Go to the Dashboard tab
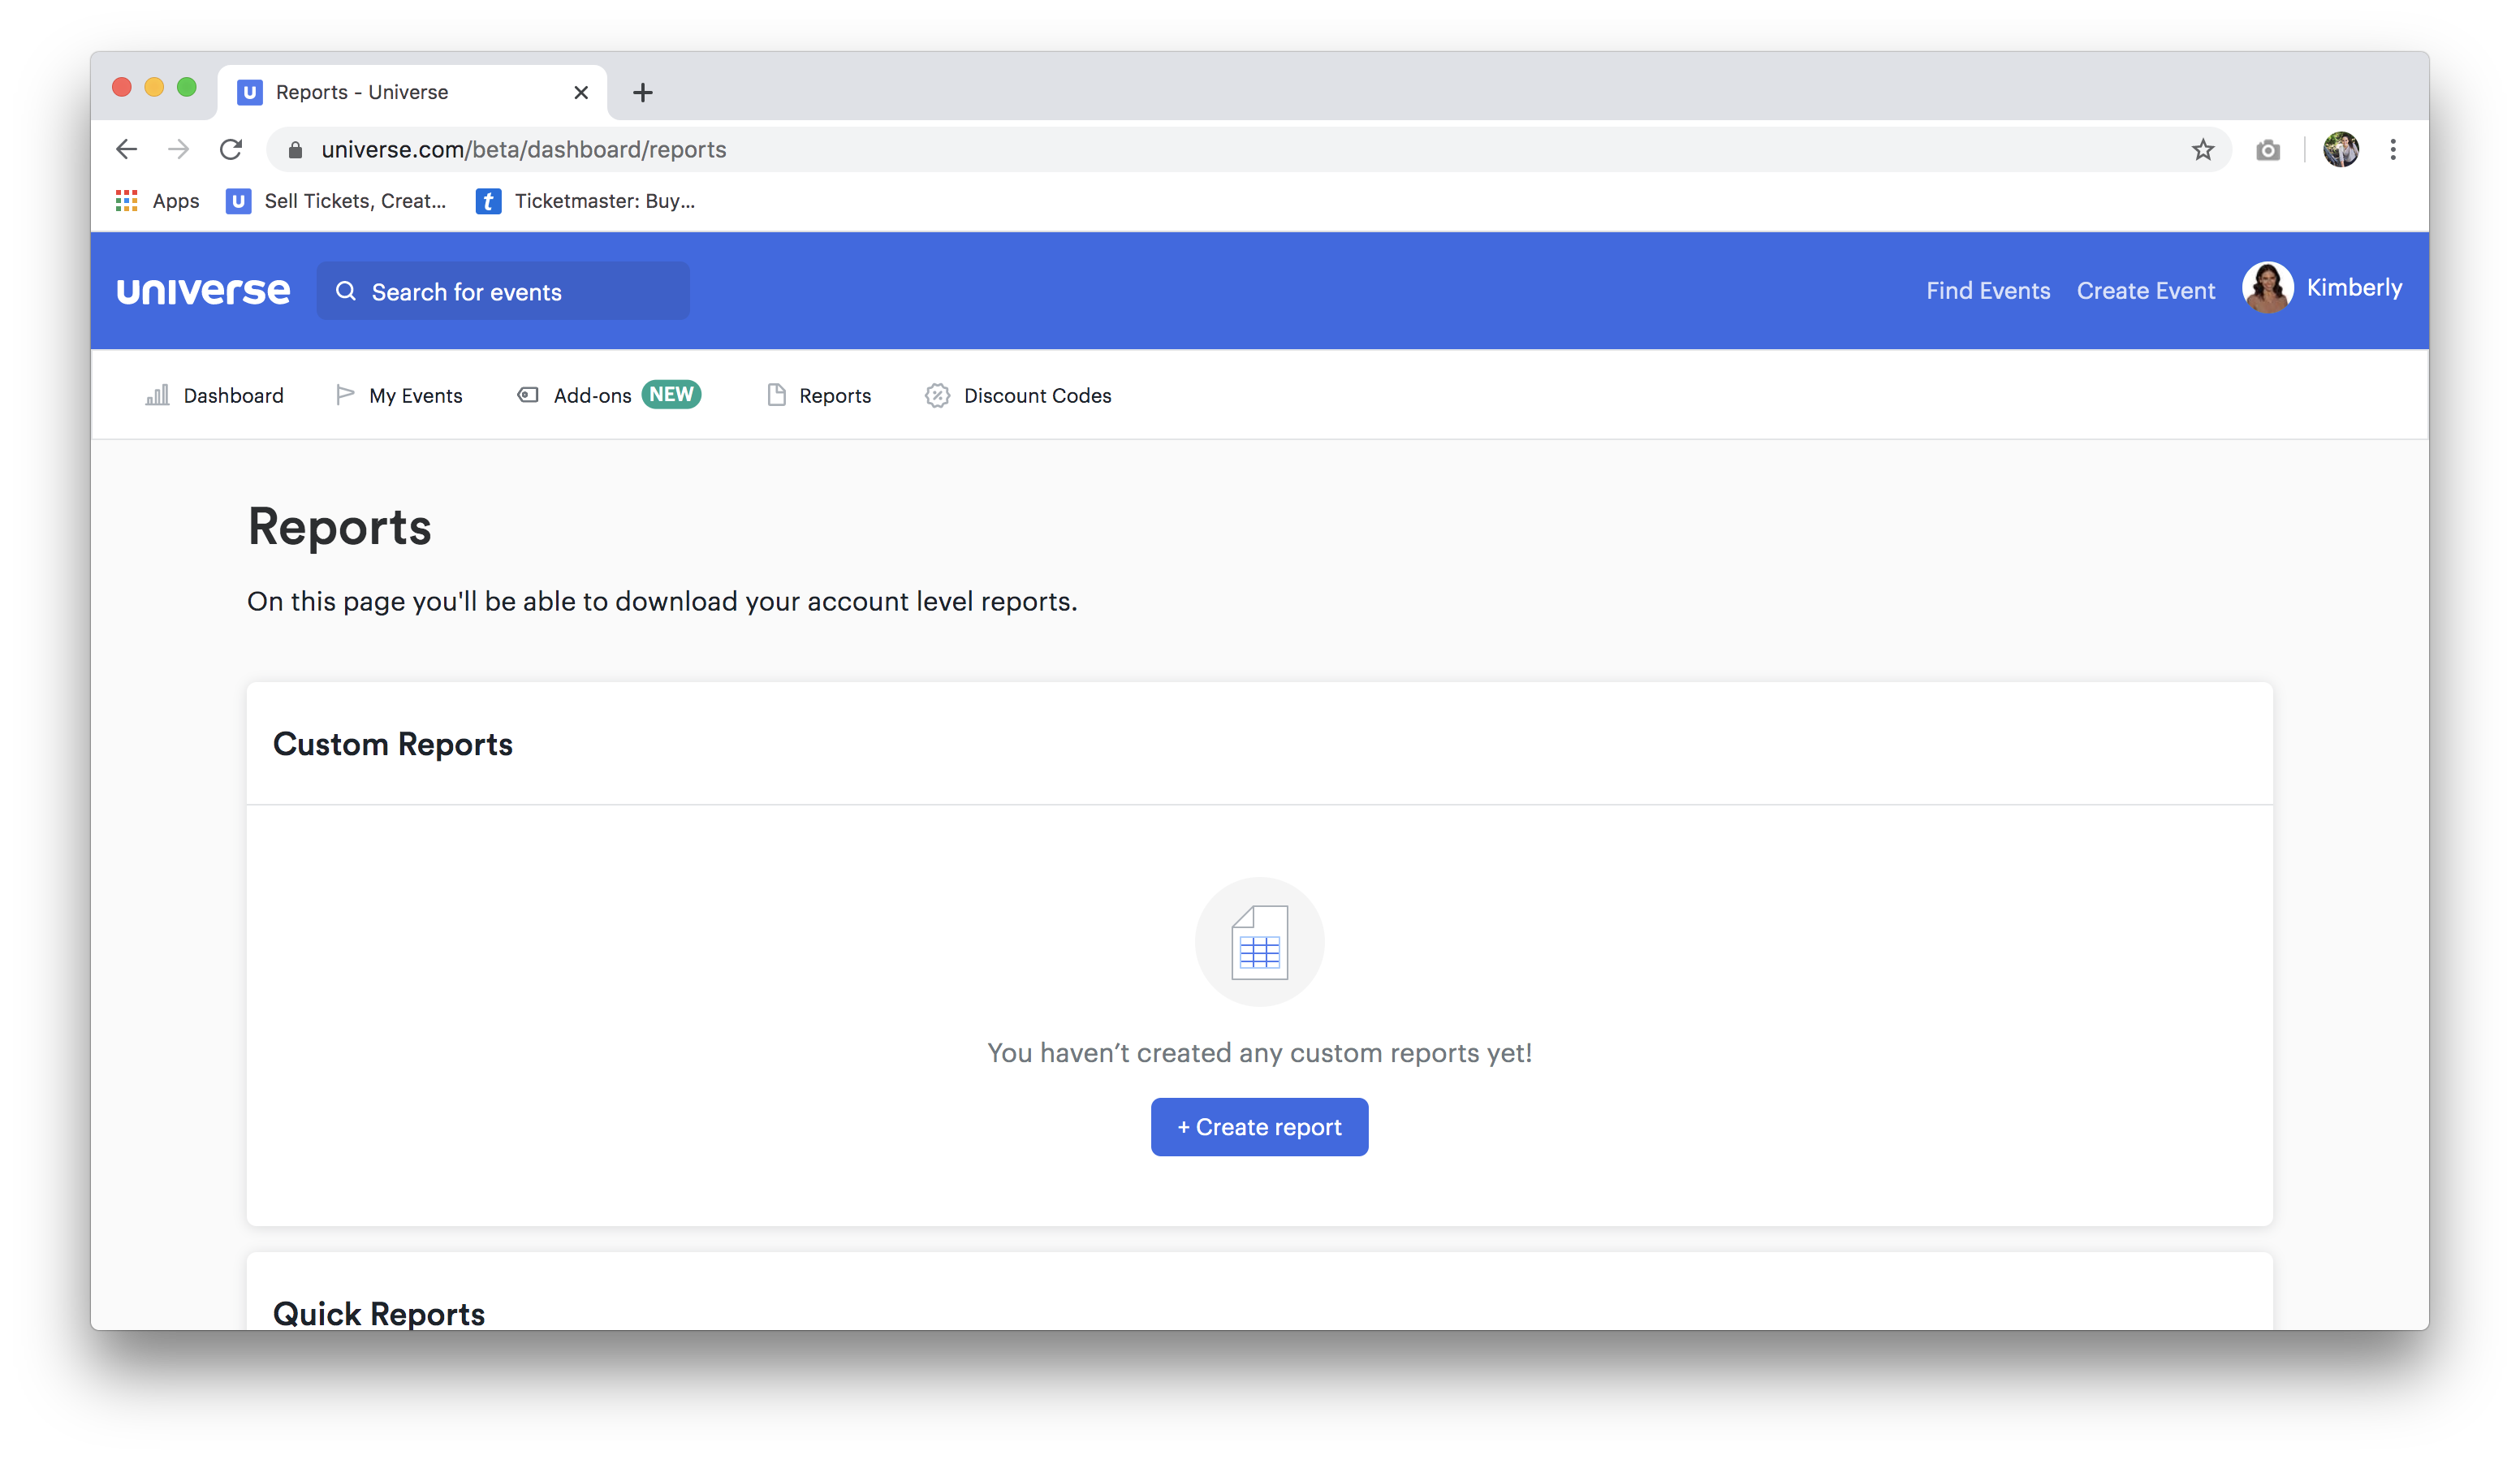 tap(215, 395)
